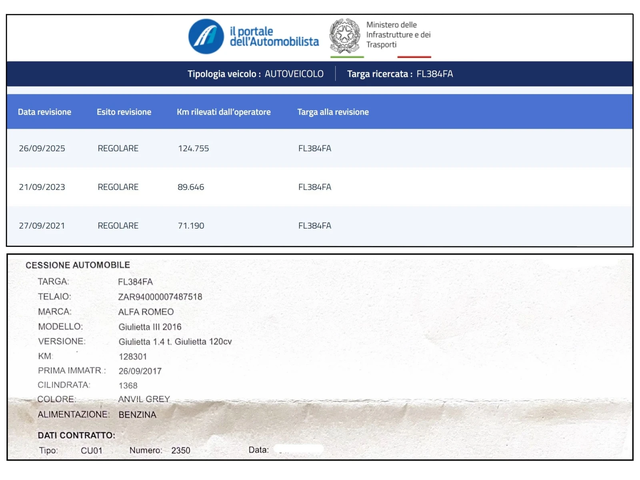640x480 pixels.
Task: Click the 71.190 km reading
Action: [190, 226]
